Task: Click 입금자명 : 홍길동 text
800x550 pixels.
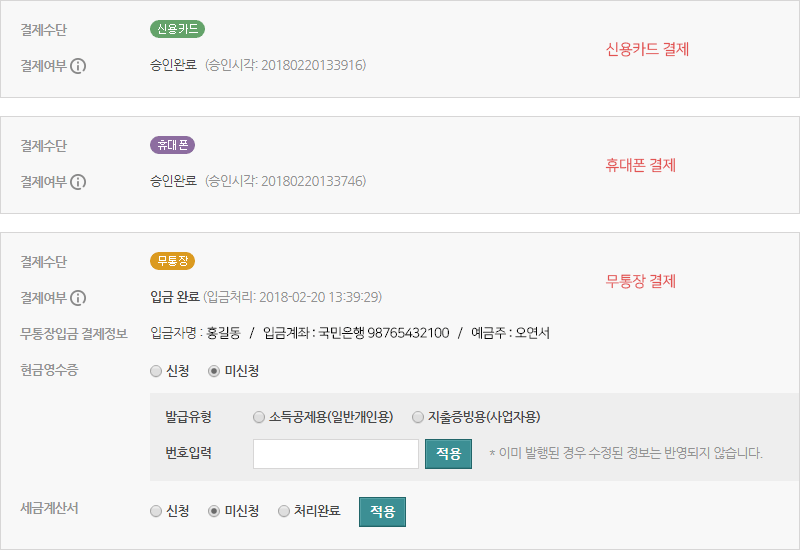Action: point(195,333)
